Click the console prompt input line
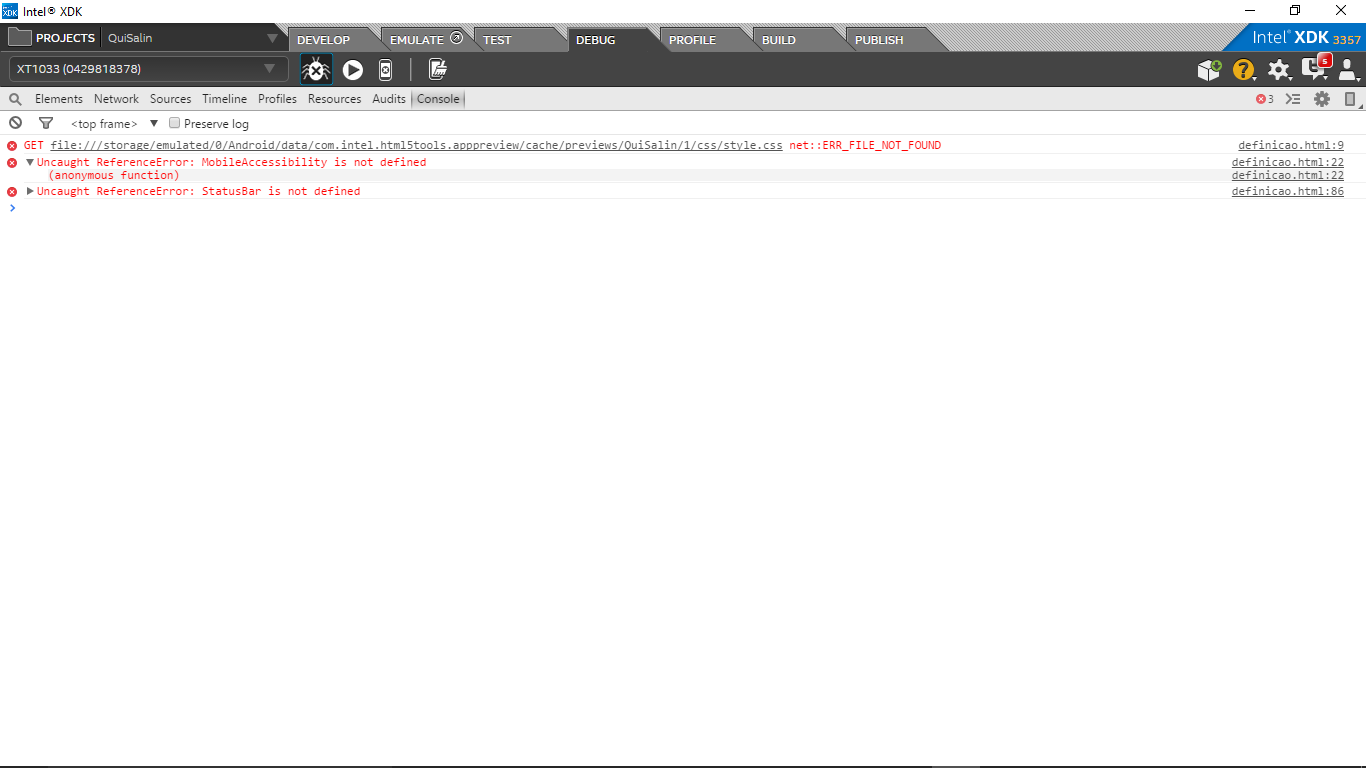Screen dimensions: 1366x768 coord(683,208)
